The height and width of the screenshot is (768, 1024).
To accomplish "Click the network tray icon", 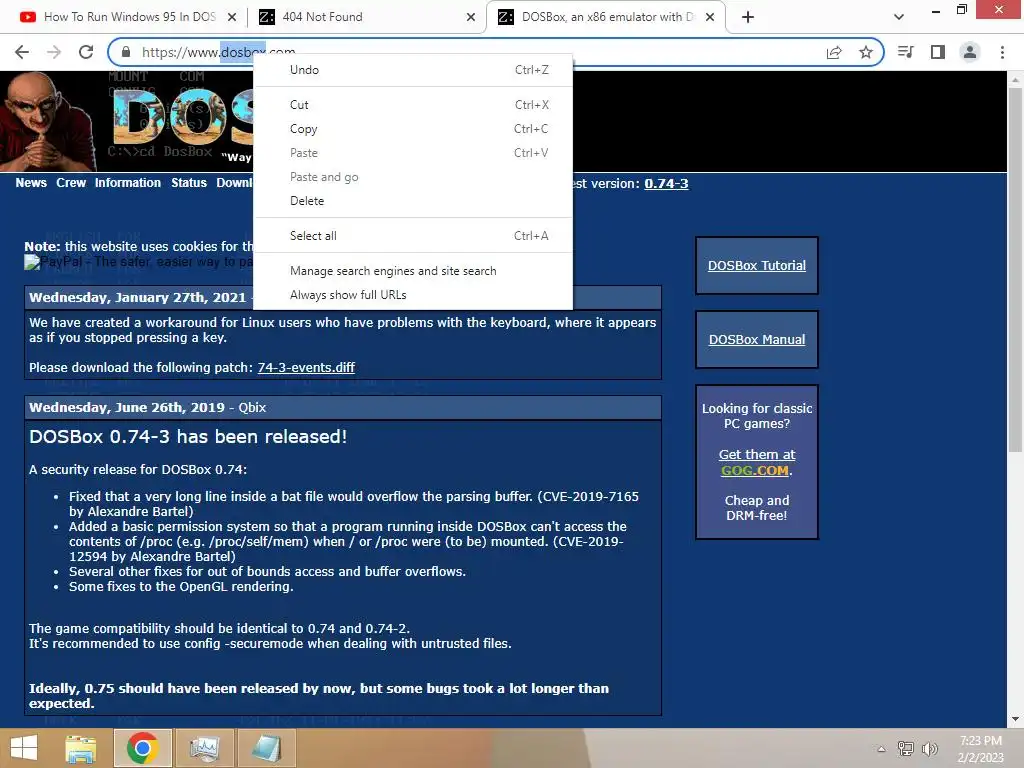I will pos(906,749).
